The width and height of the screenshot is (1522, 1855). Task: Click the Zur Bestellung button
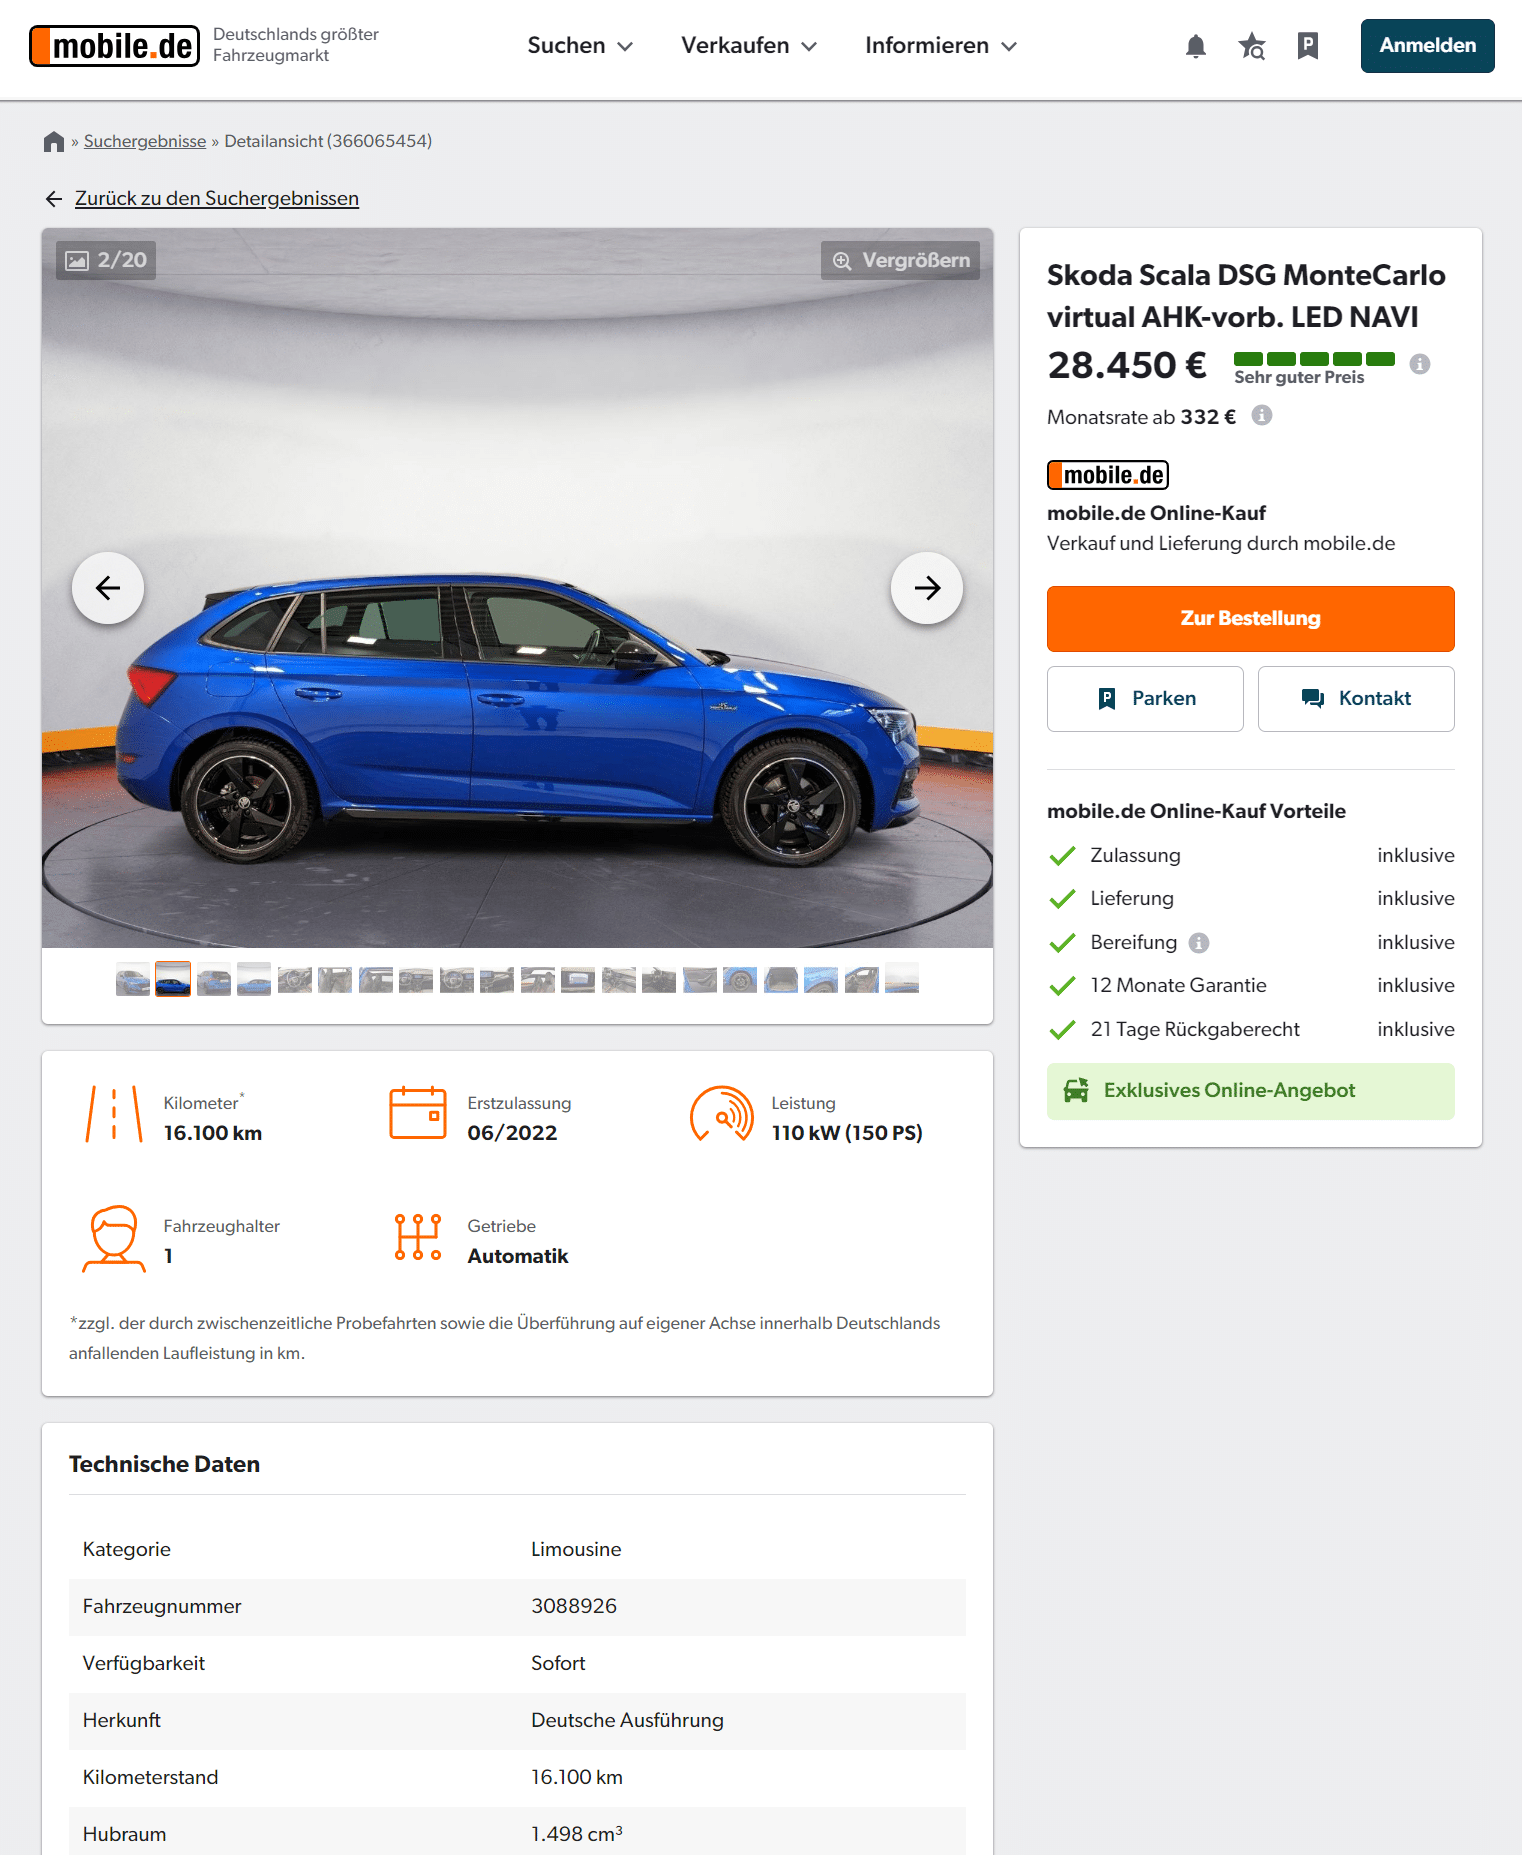click(1250, 619)
